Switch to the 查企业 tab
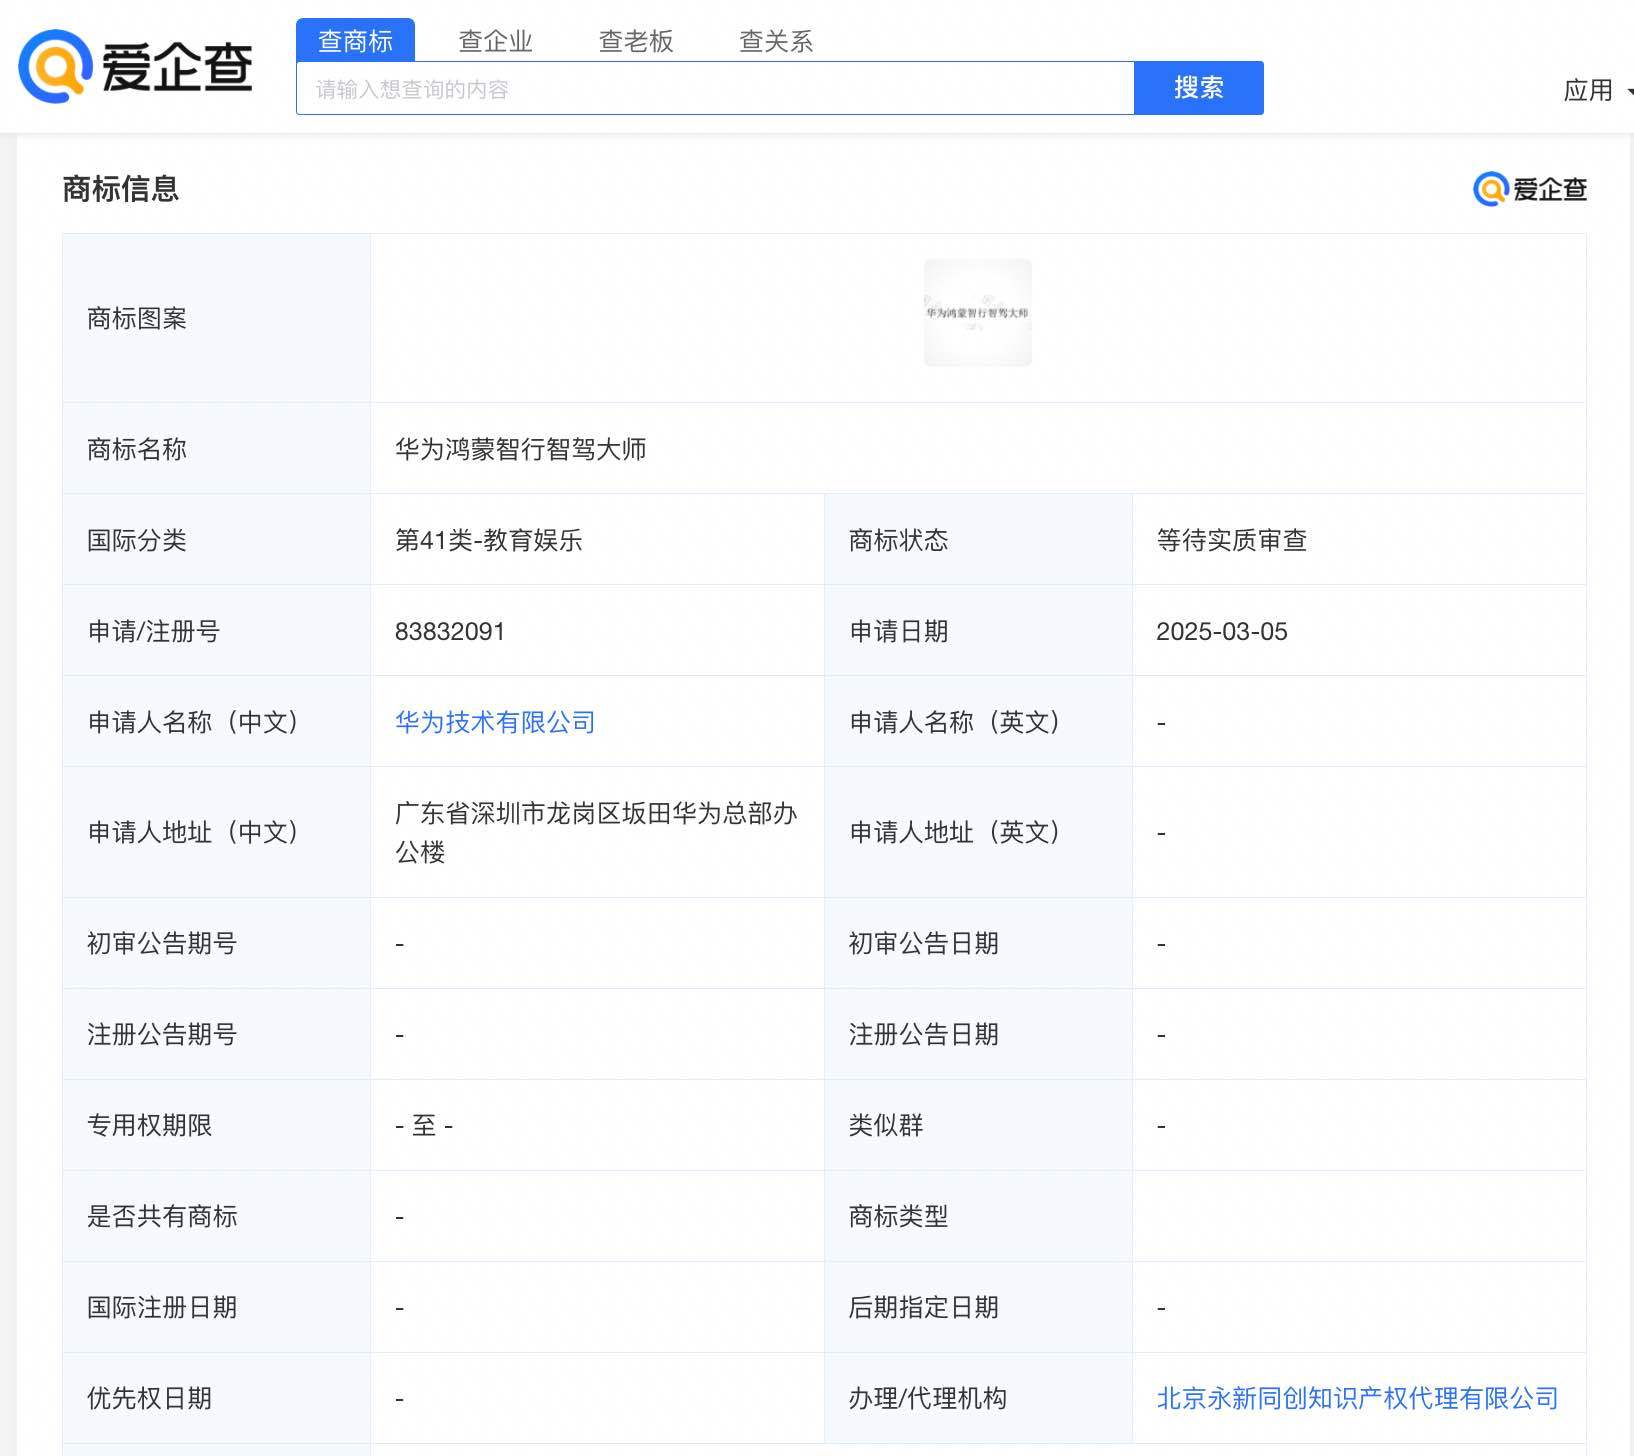Screen dimensions: 1634x1456 coord(495,41)
